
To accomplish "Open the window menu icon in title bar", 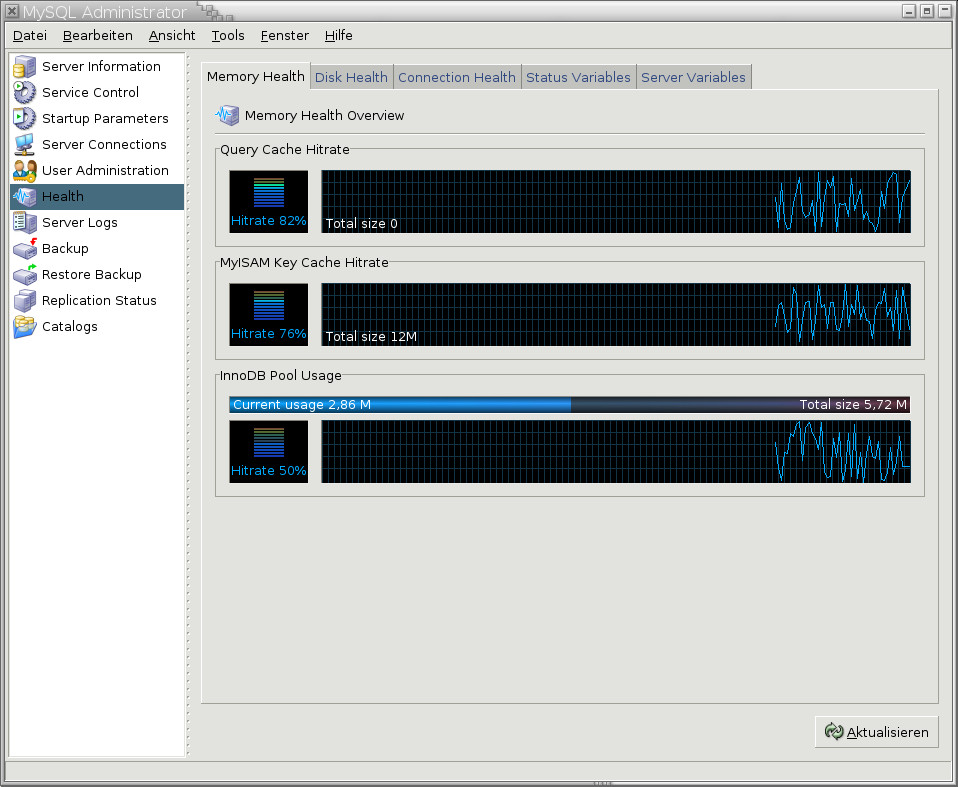I will [x=12, y=11].
